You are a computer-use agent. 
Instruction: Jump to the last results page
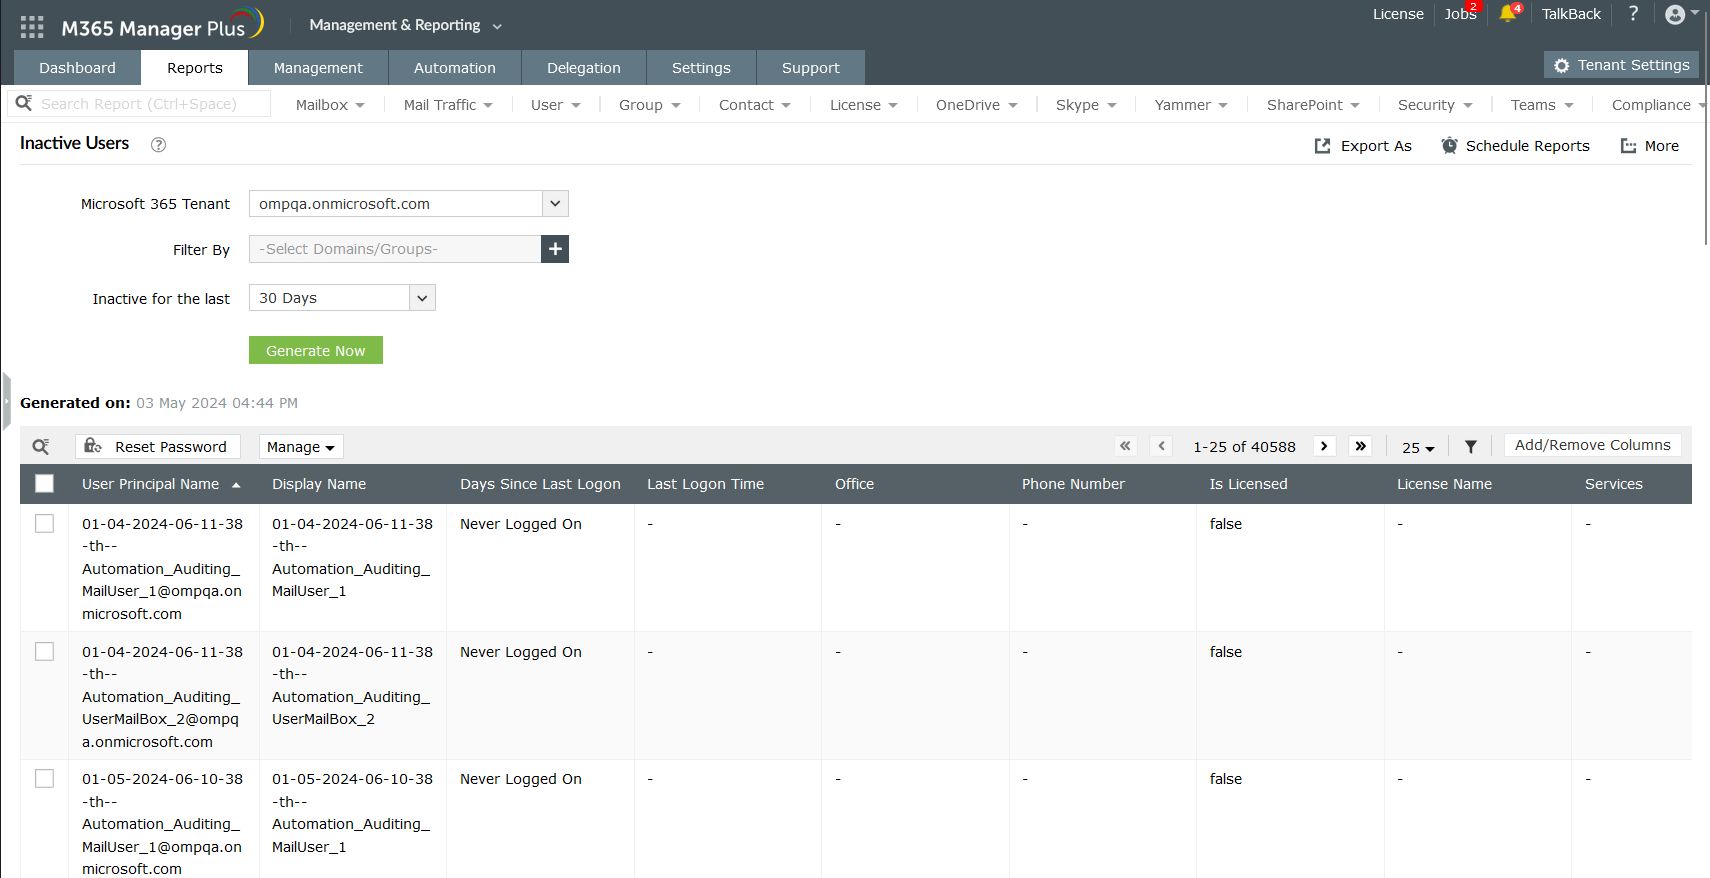click(1360, 446)
